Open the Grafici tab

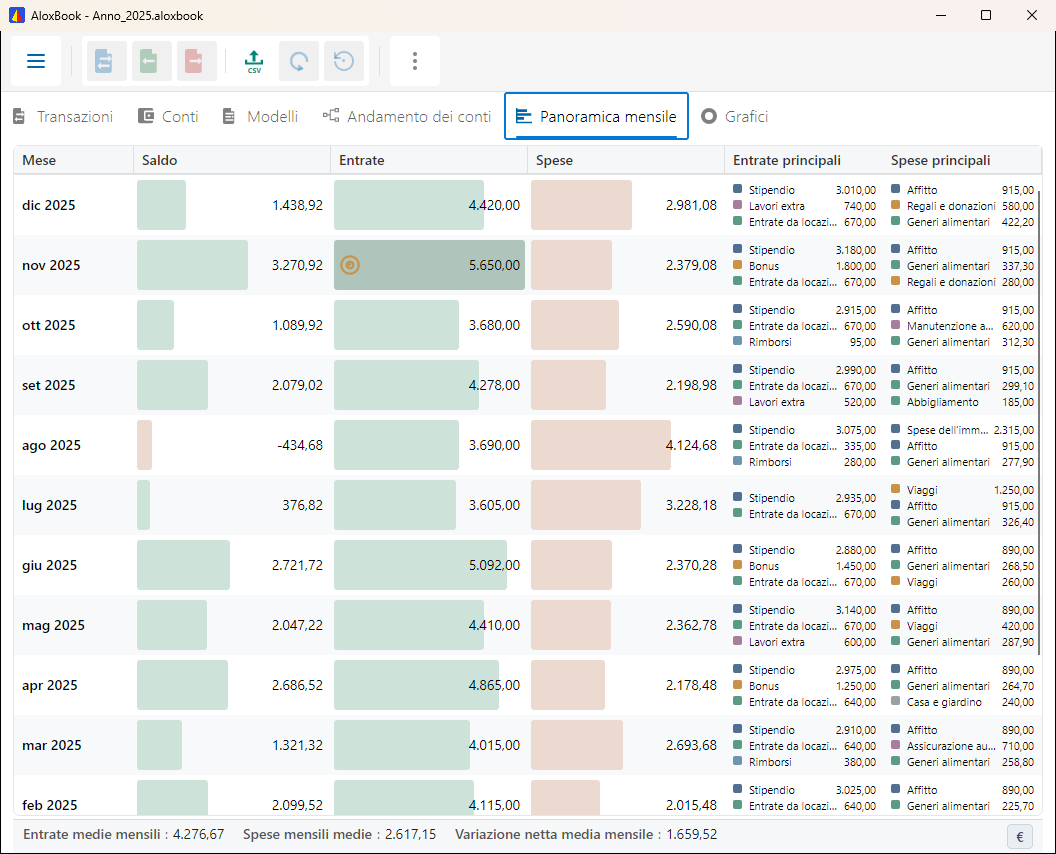click(x=735, y=117)
